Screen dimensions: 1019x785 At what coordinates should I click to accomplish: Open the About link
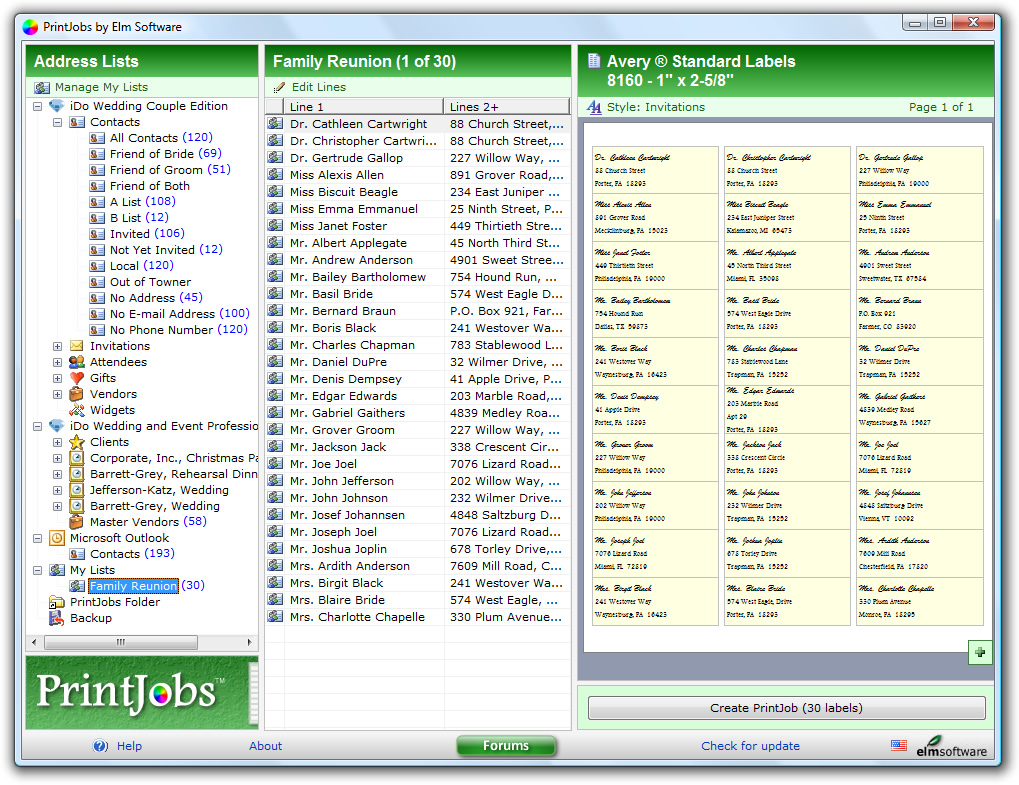(x=265, y=746)
